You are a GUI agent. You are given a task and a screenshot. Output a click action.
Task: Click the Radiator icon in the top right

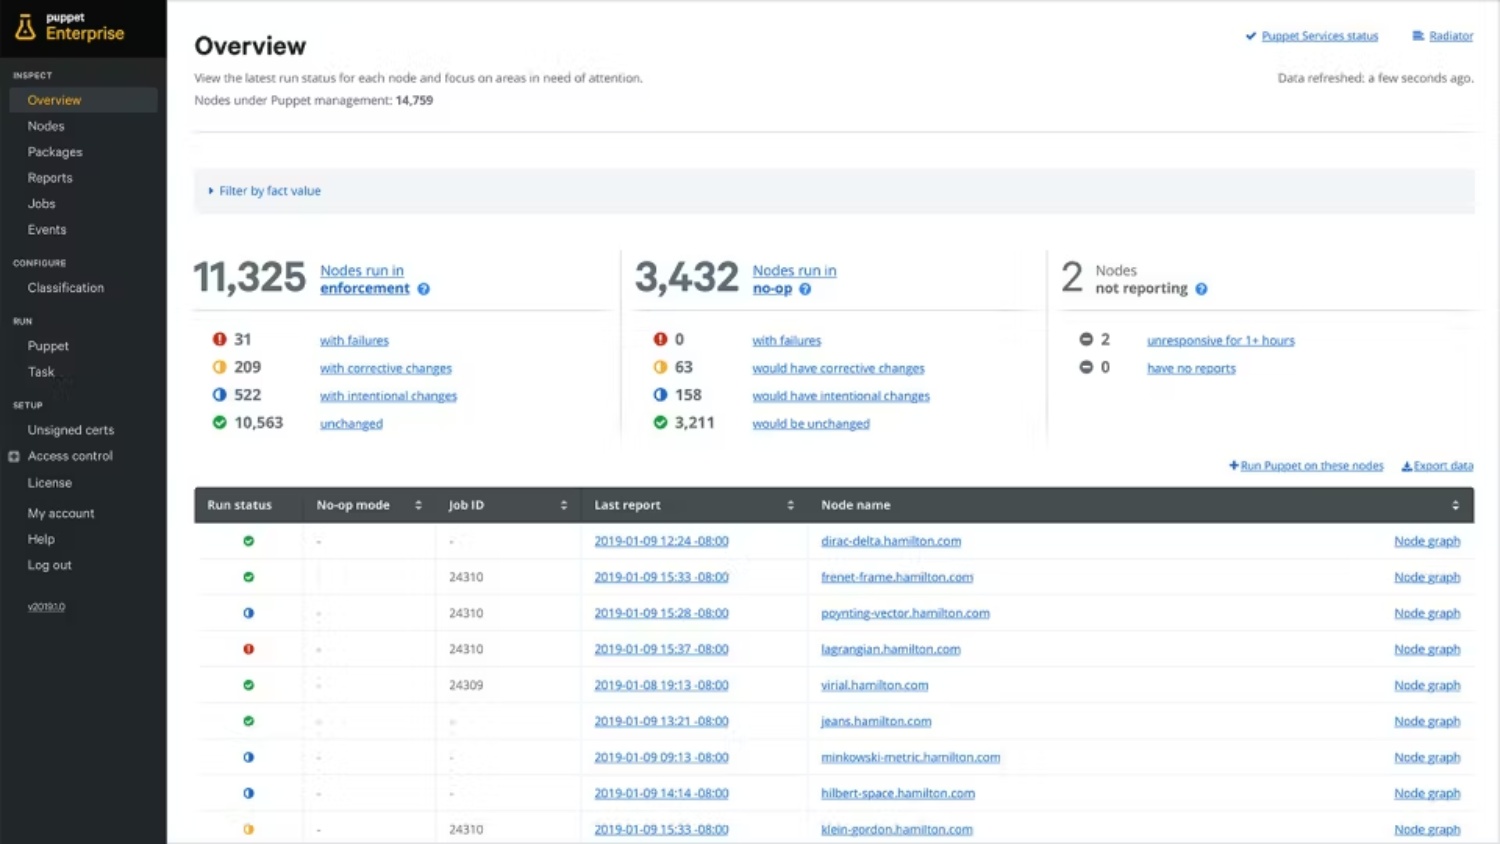[1418, 36]
